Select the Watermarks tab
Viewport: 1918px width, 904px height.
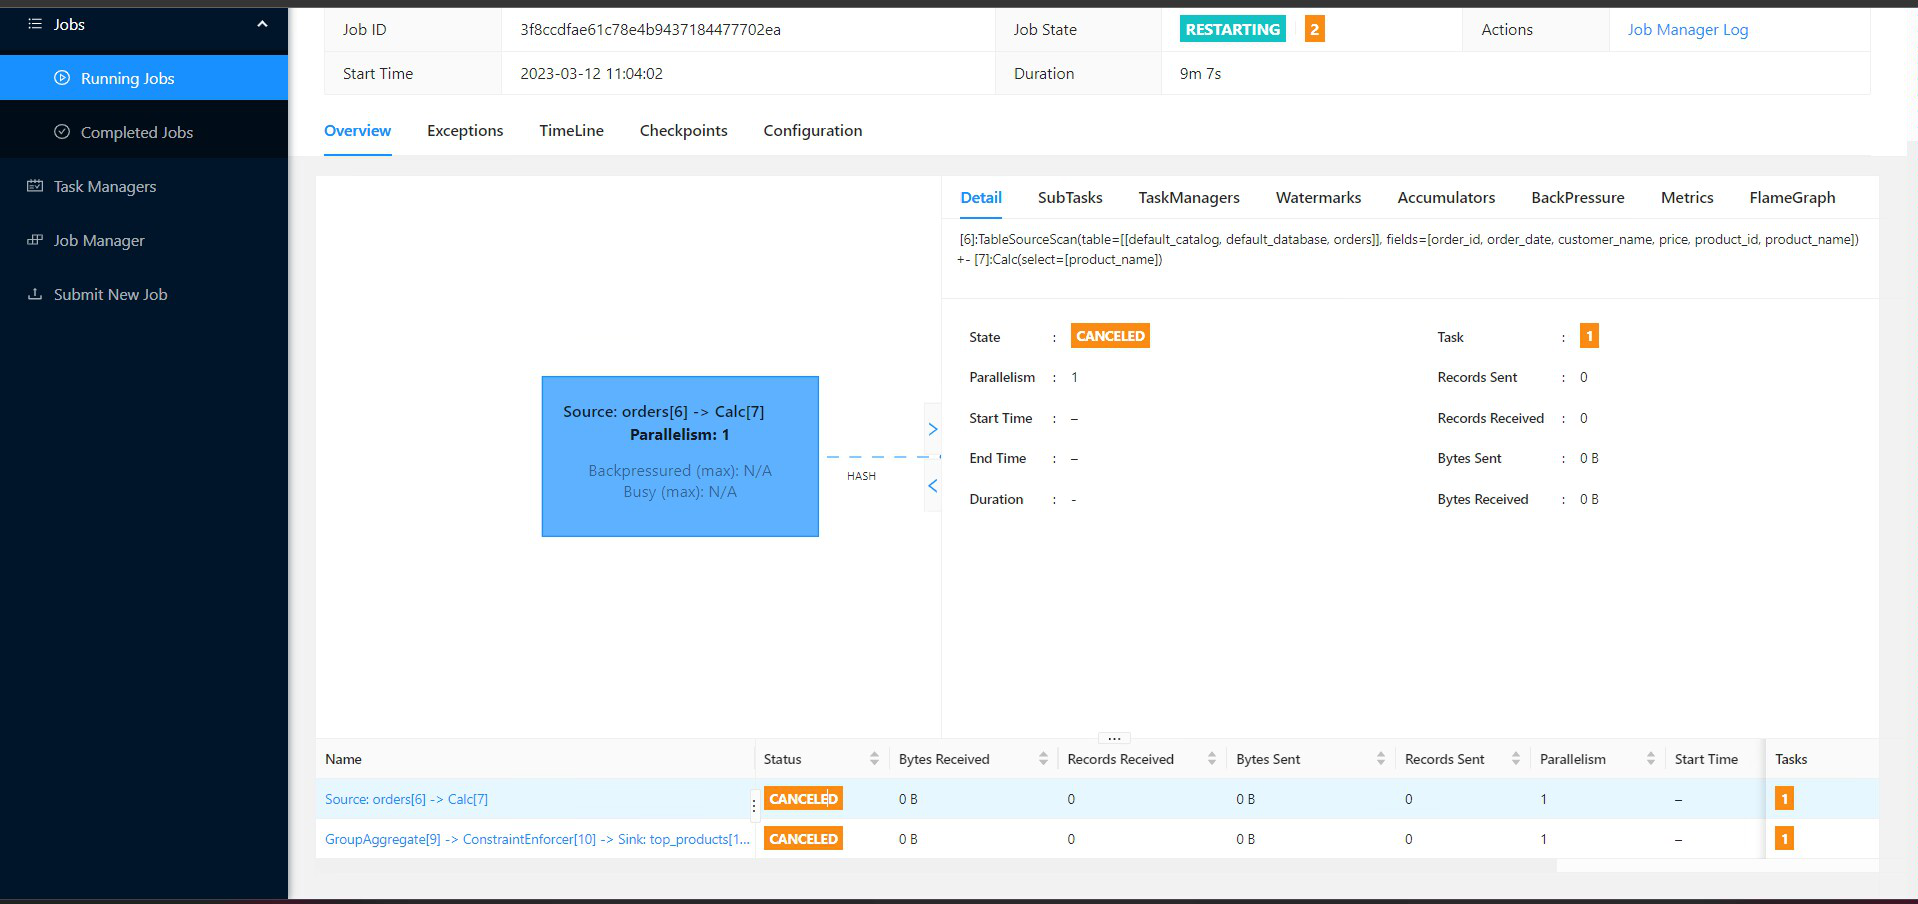(1318, 198)
